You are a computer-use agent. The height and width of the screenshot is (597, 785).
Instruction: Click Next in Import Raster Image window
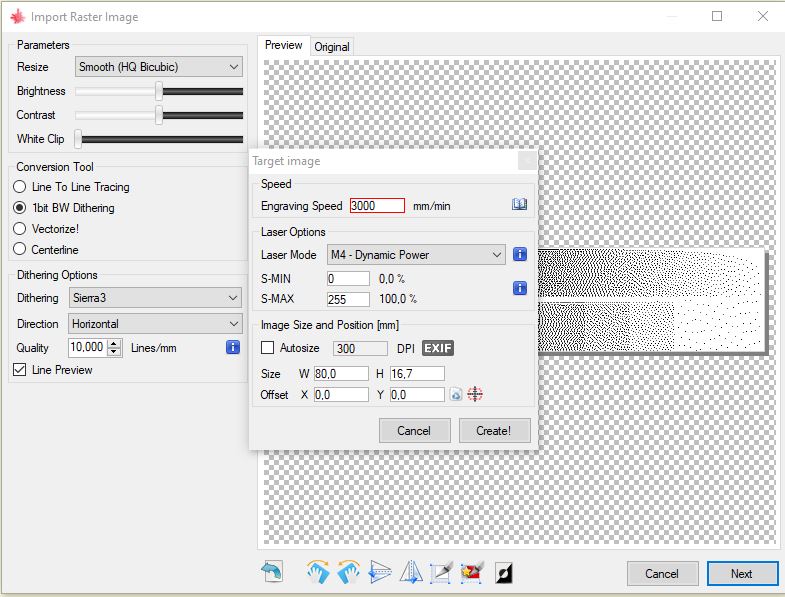click(x=742, y=573)
